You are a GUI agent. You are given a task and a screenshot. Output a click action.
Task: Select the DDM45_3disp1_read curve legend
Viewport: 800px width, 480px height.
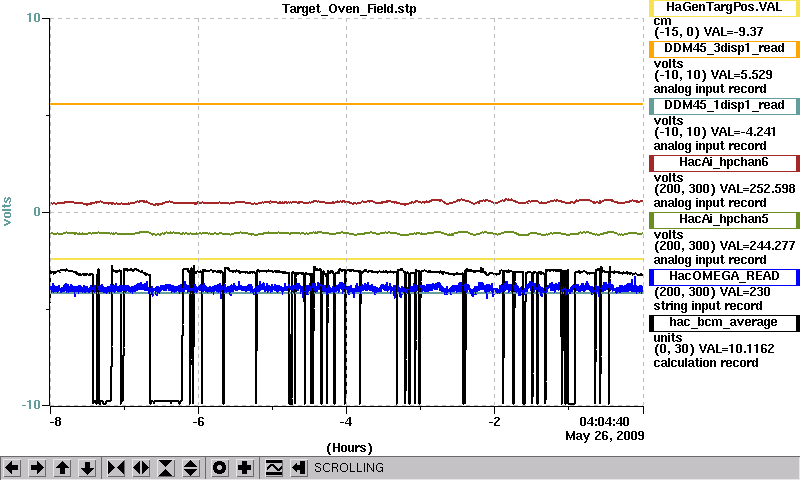(x=724, y=48)
